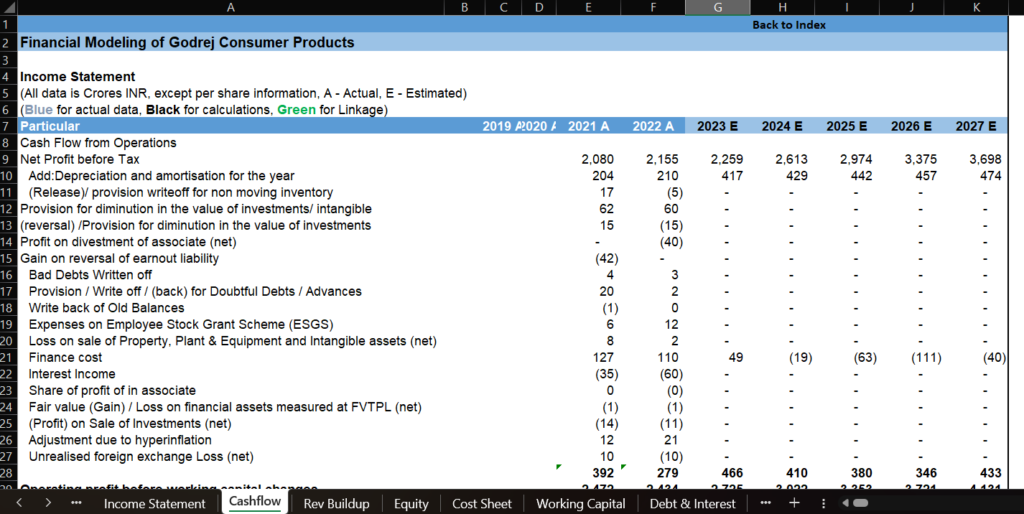Click the next sheet navigation arrow
The width and height of the screenshot is (1024, 514).
[47, 503]
